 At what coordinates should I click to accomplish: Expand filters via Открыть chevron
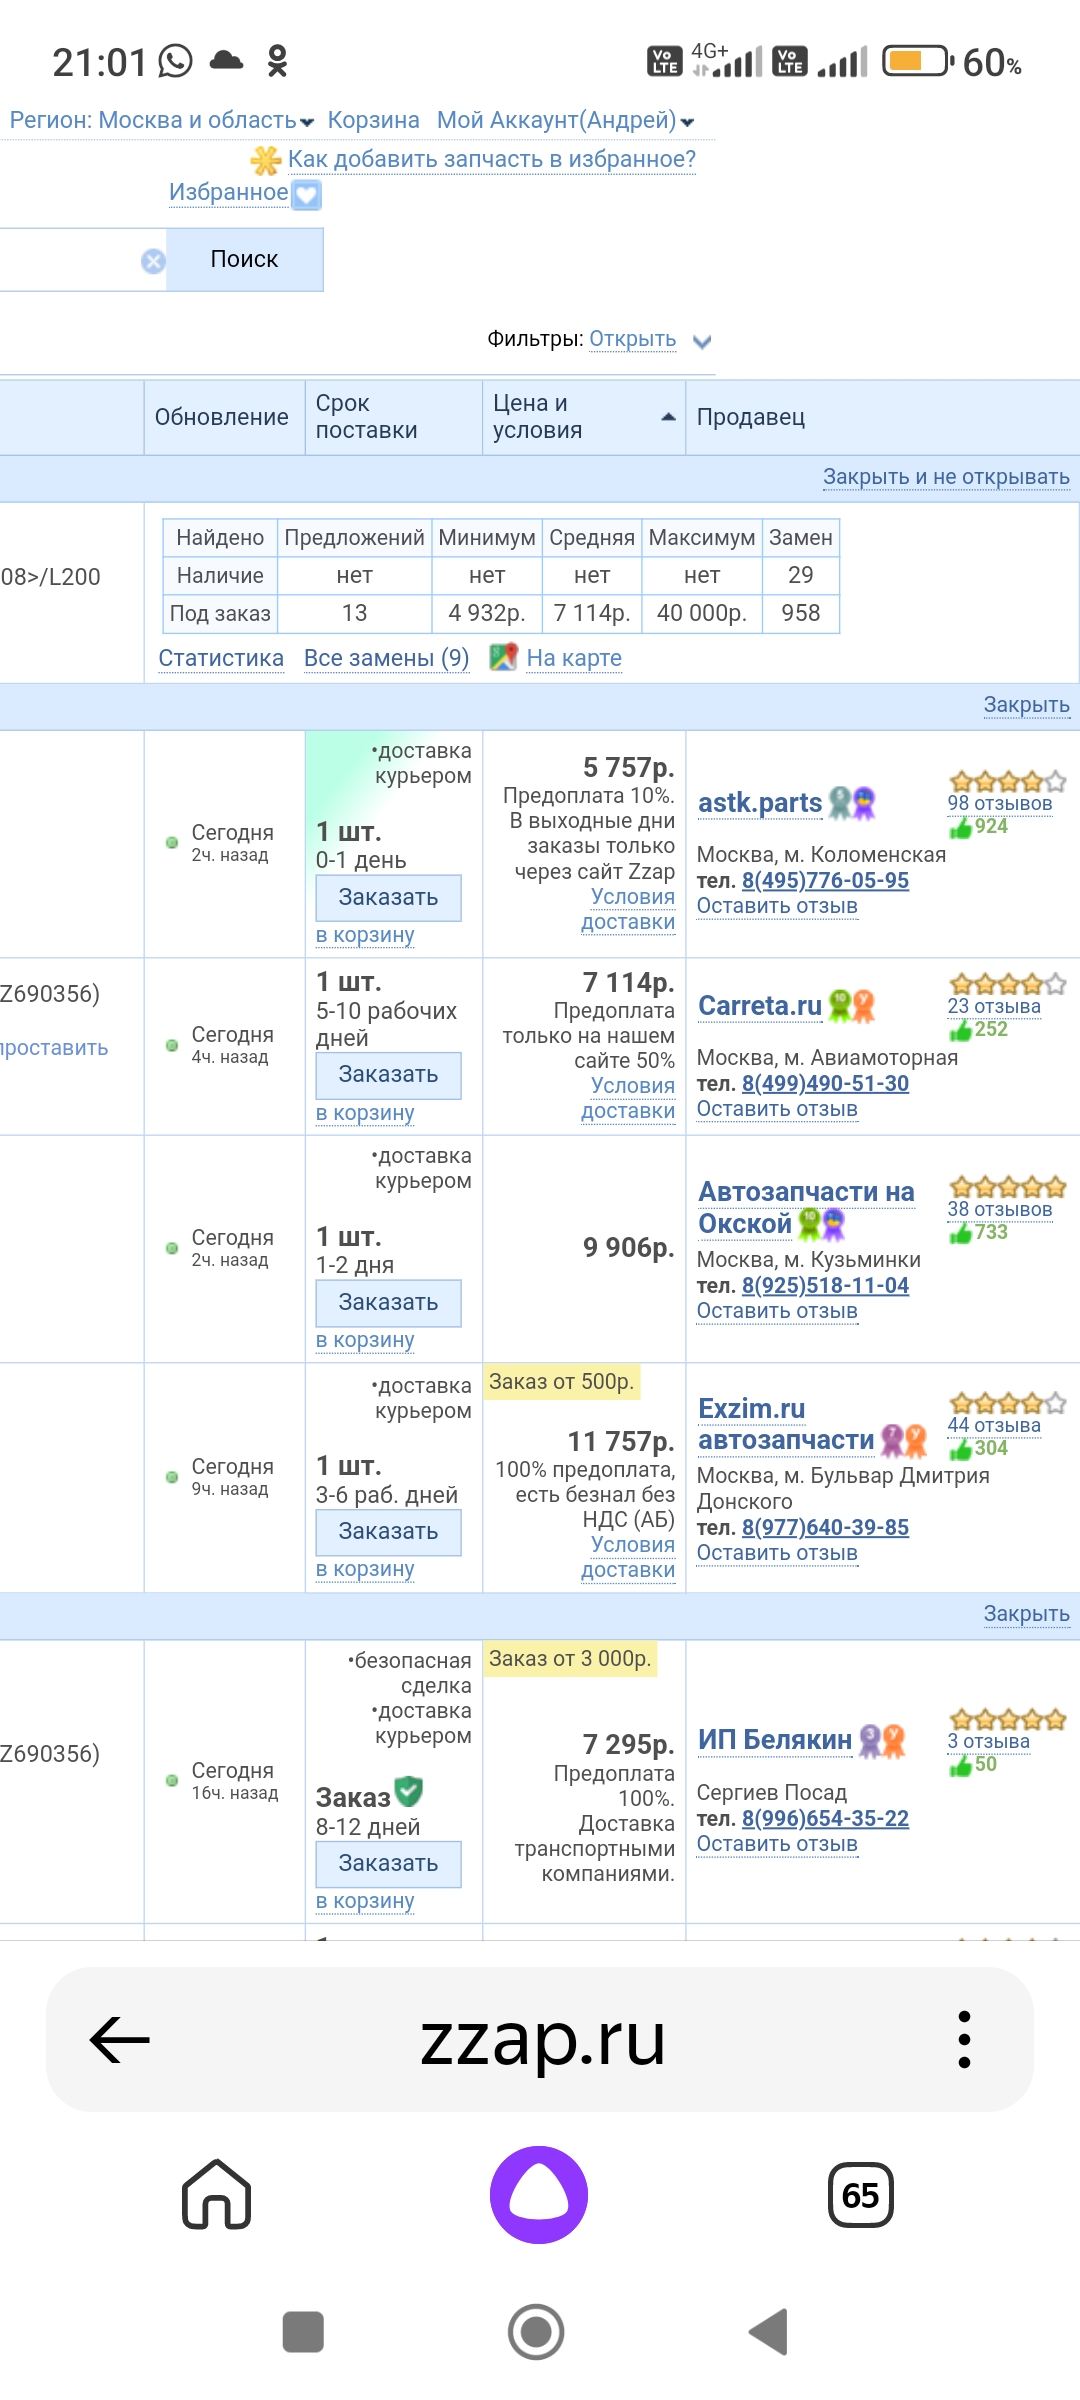click(x=702, y=341)
